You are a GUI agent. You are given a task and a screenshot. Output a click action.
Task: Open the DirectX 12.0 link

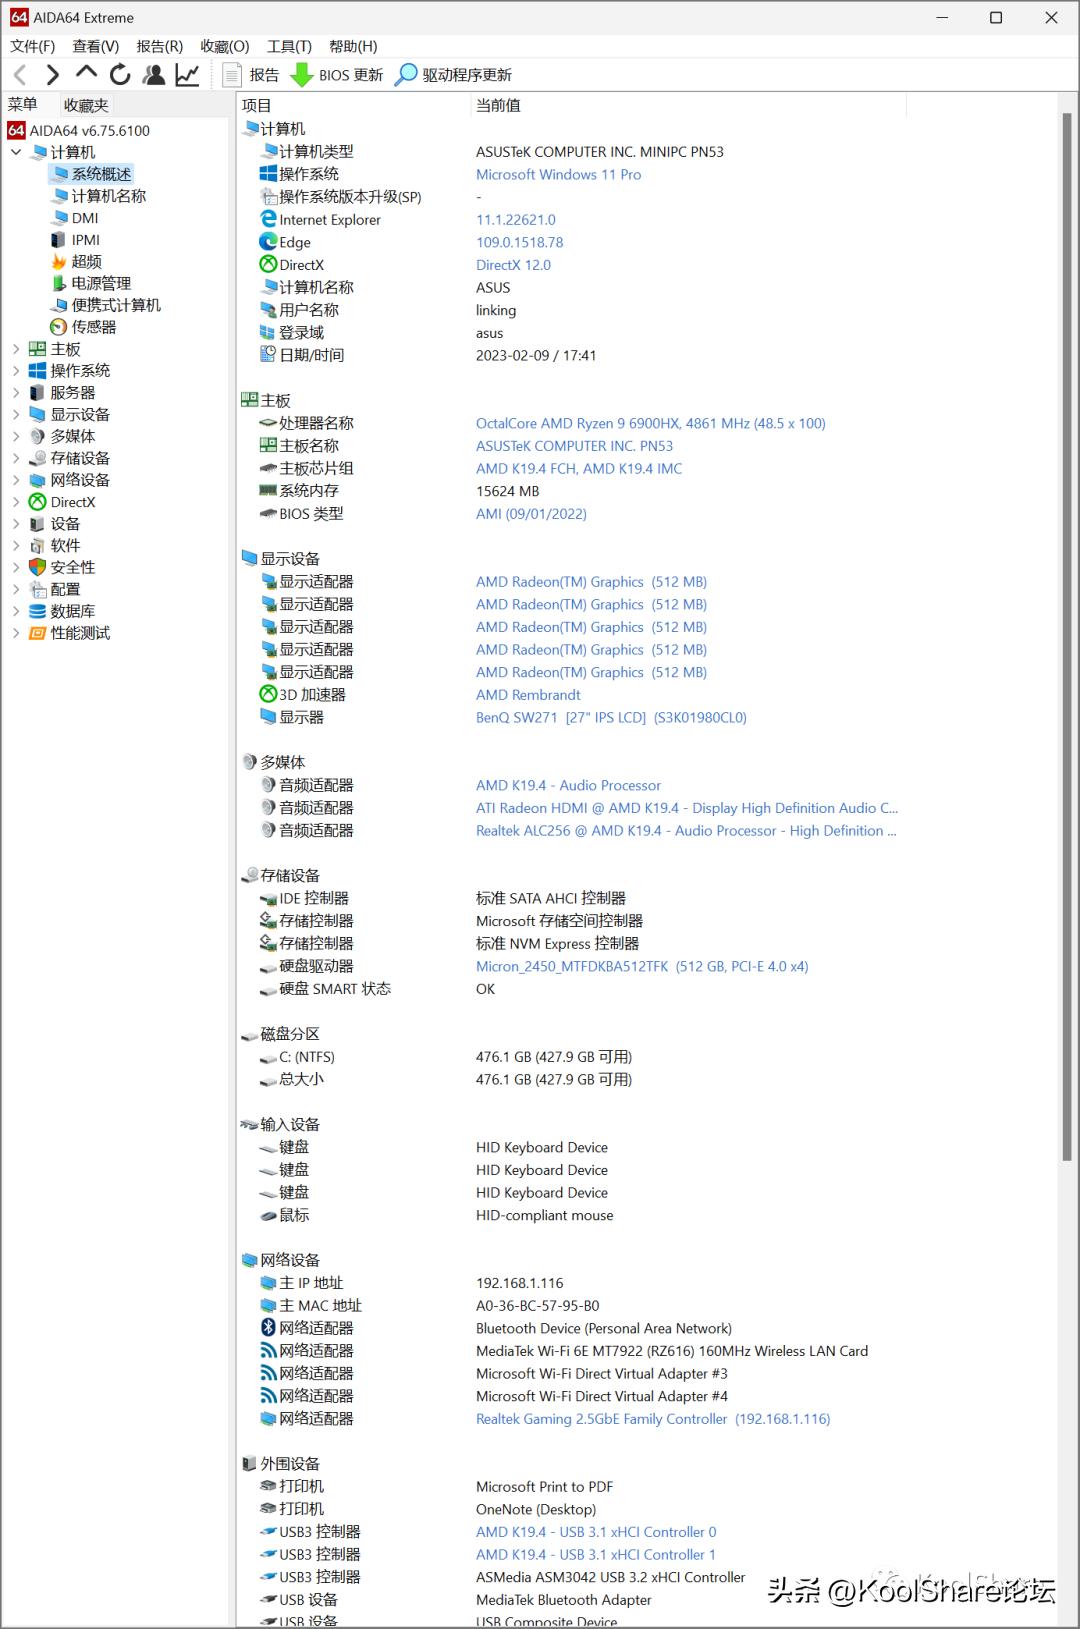pyautogui.click(x=513, y=265)
